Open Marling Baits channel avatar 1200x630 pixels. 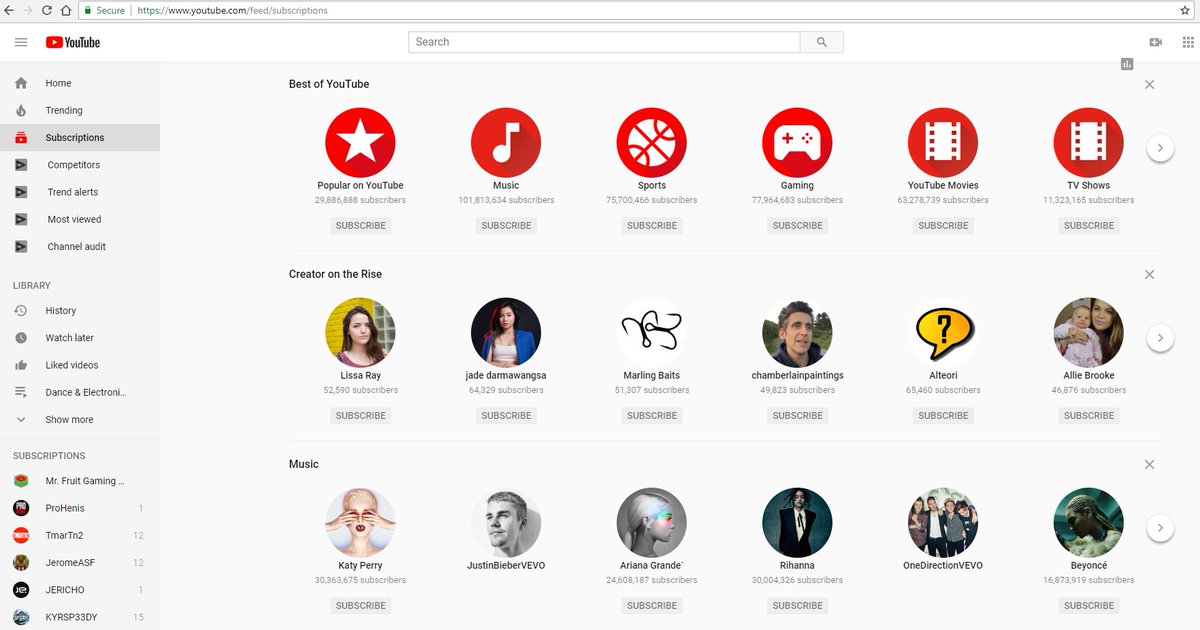pyautogui.click(x=652, y=333)
